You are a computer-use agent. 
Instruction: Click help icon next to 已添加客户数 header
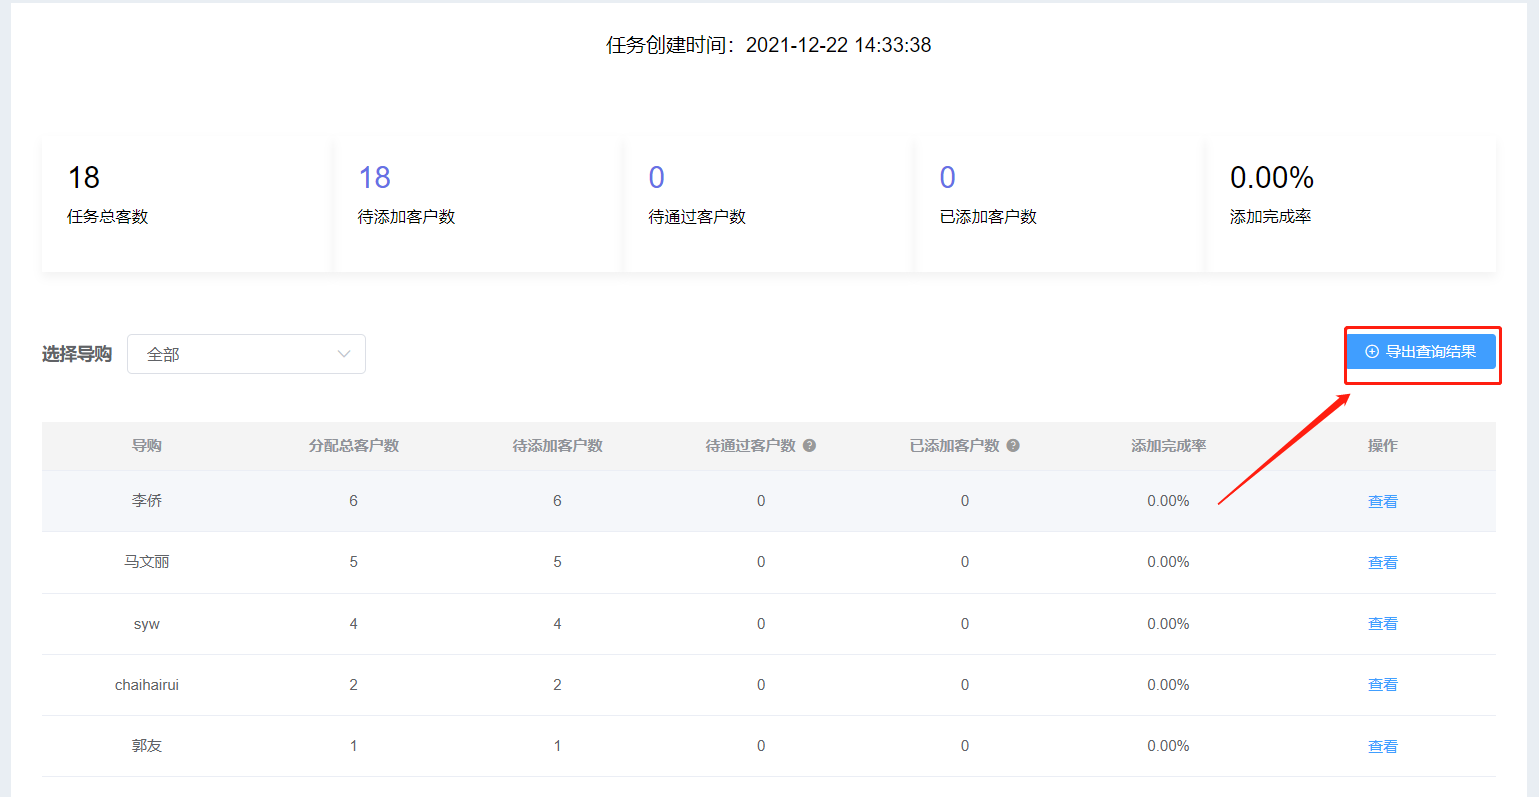1013,446
